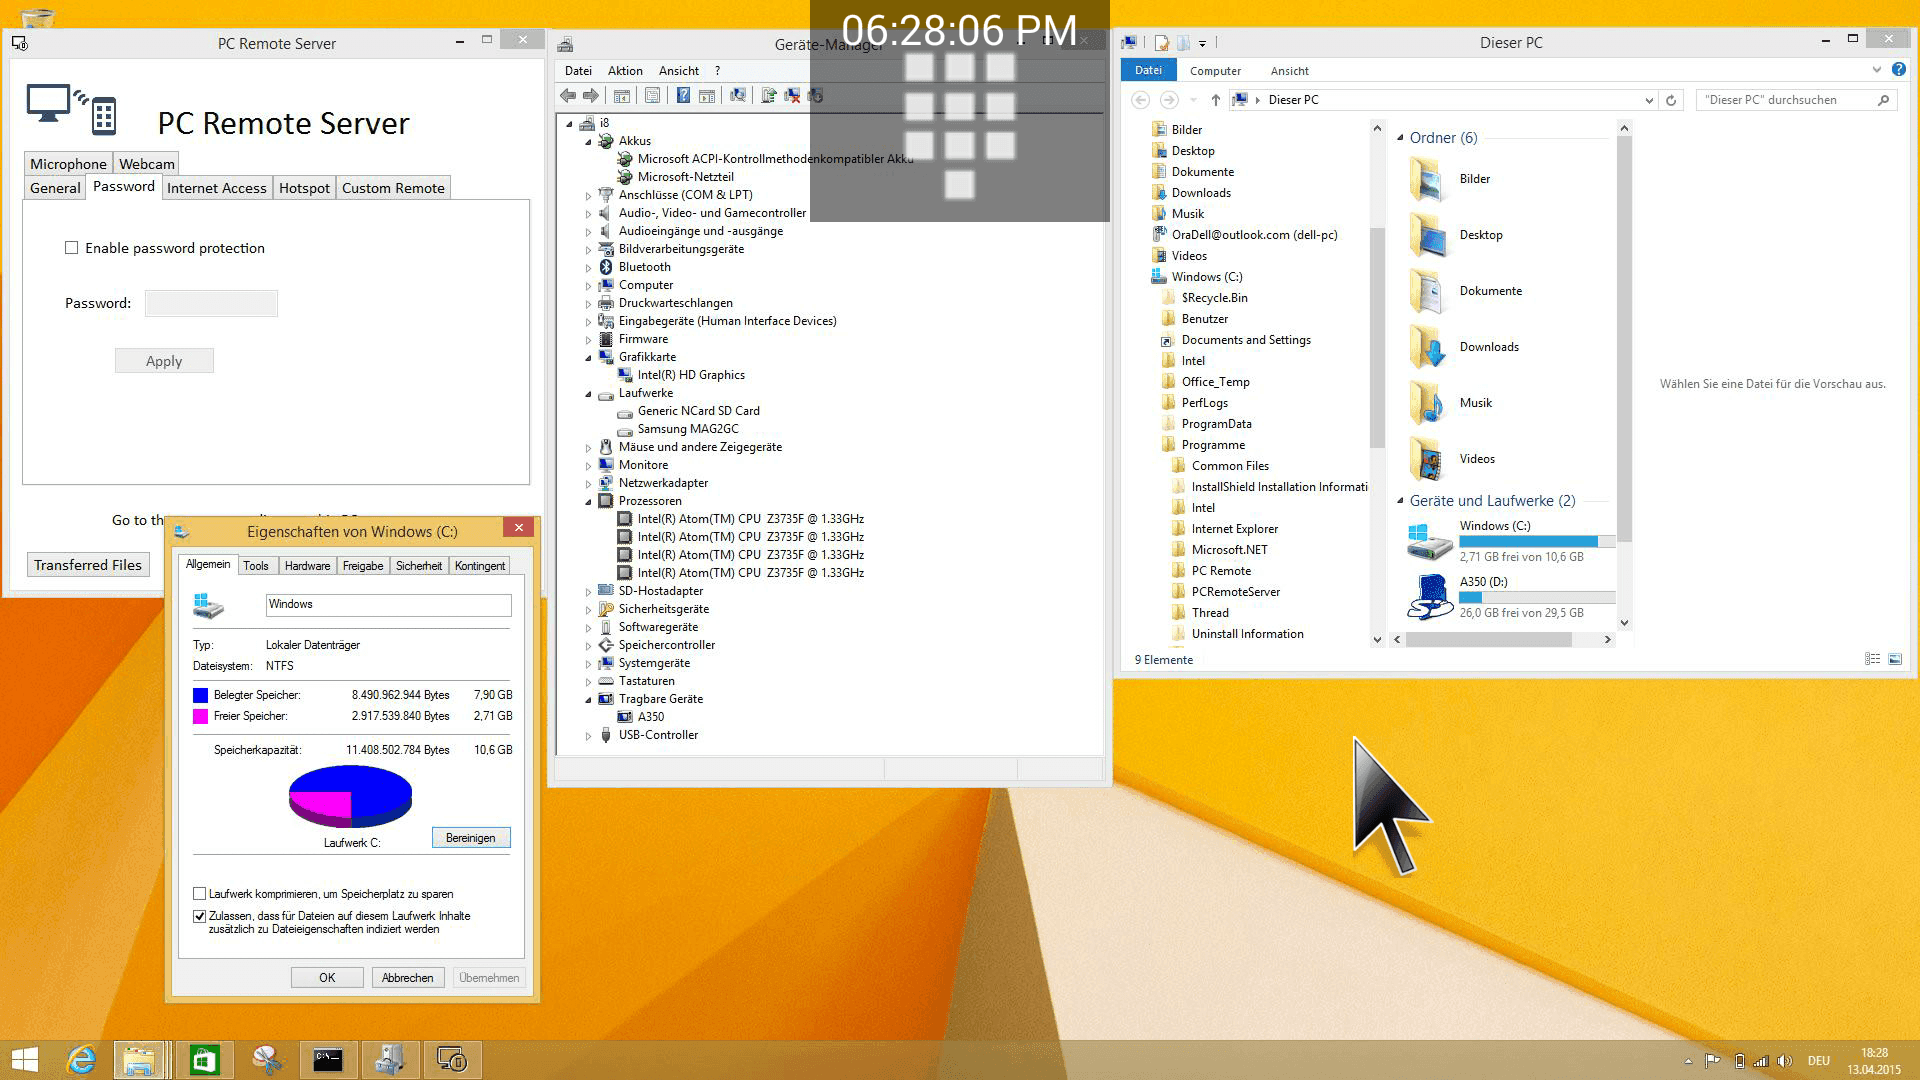The height and width of the screenshot is (1080, 1920).
Task: Click OK in the Eigenschaften dialog
Action: [x=327, y=978]
